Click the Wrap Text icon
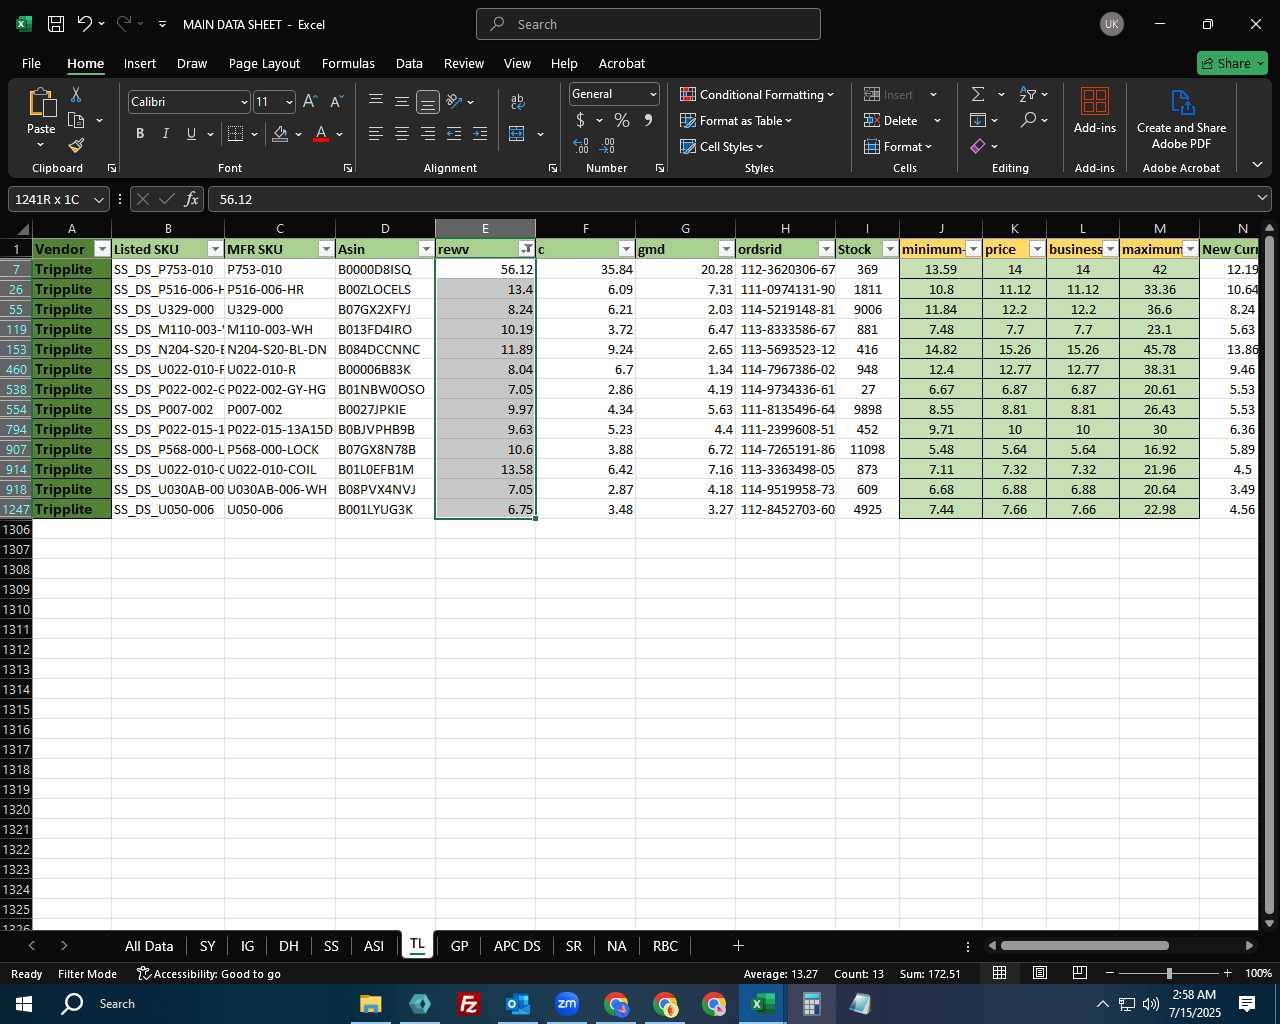The width and height of the screenshot is (1280, 1024). click(x=518, y=101)
